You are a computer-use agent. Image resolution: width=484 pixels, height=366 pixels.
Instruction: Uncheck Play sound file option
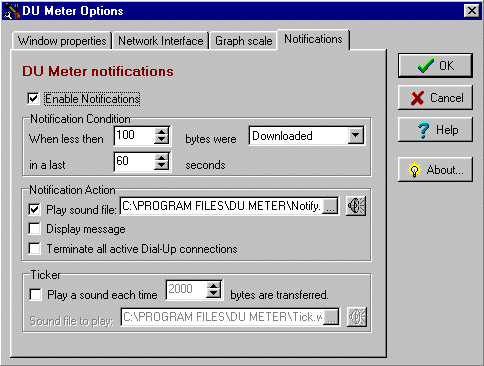coord(35,209)
